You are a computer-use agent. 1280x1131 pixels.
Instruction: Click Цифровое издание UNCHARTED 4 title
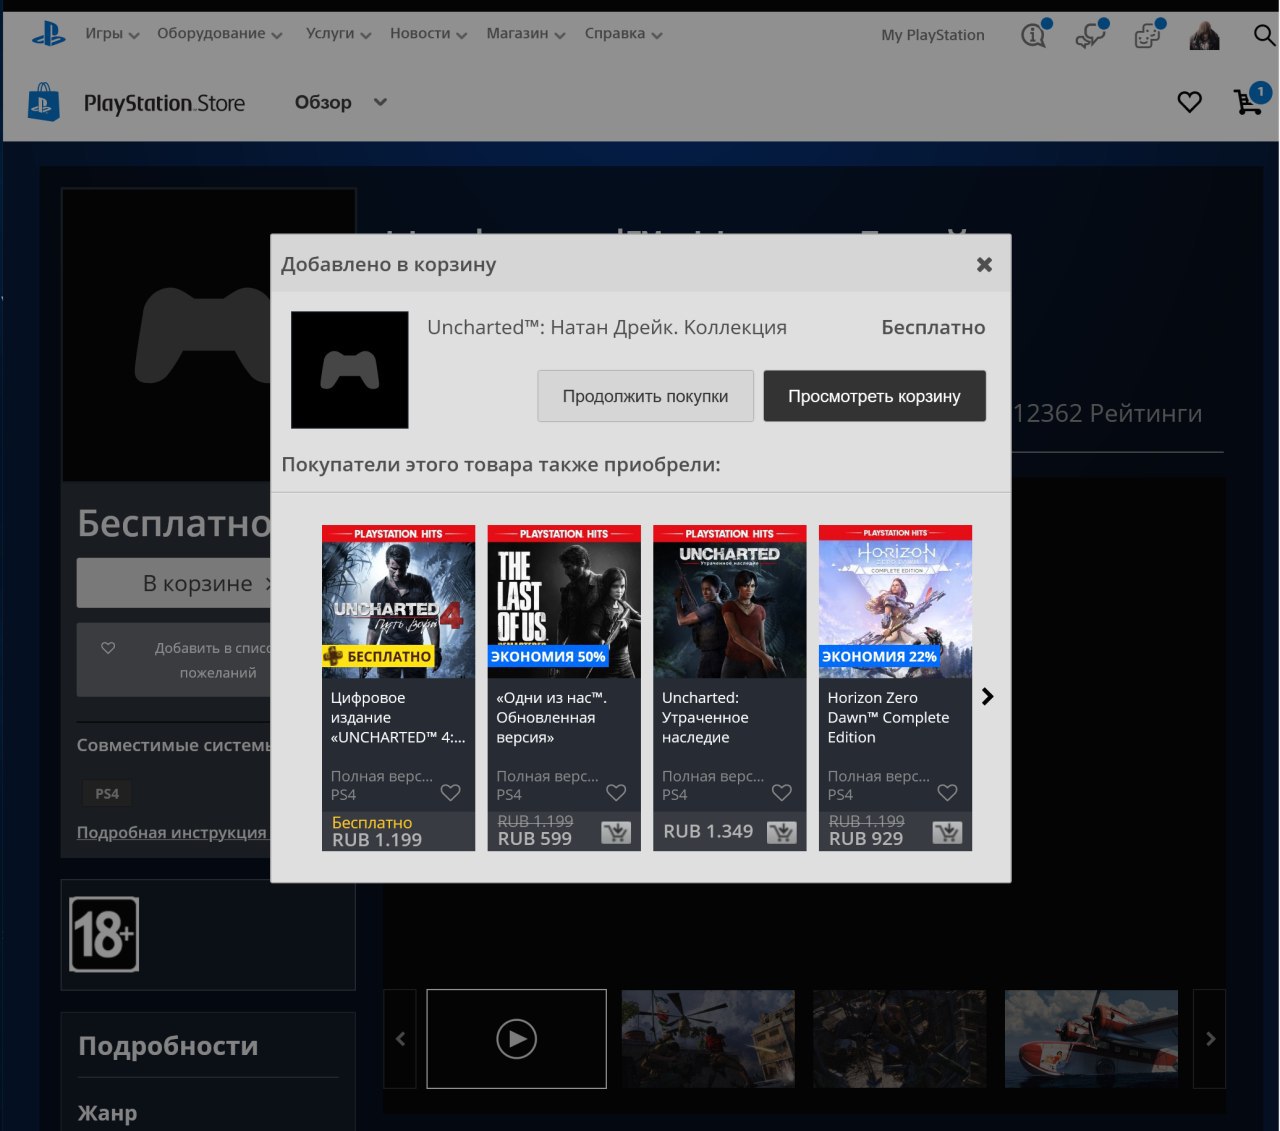point(398,717)
